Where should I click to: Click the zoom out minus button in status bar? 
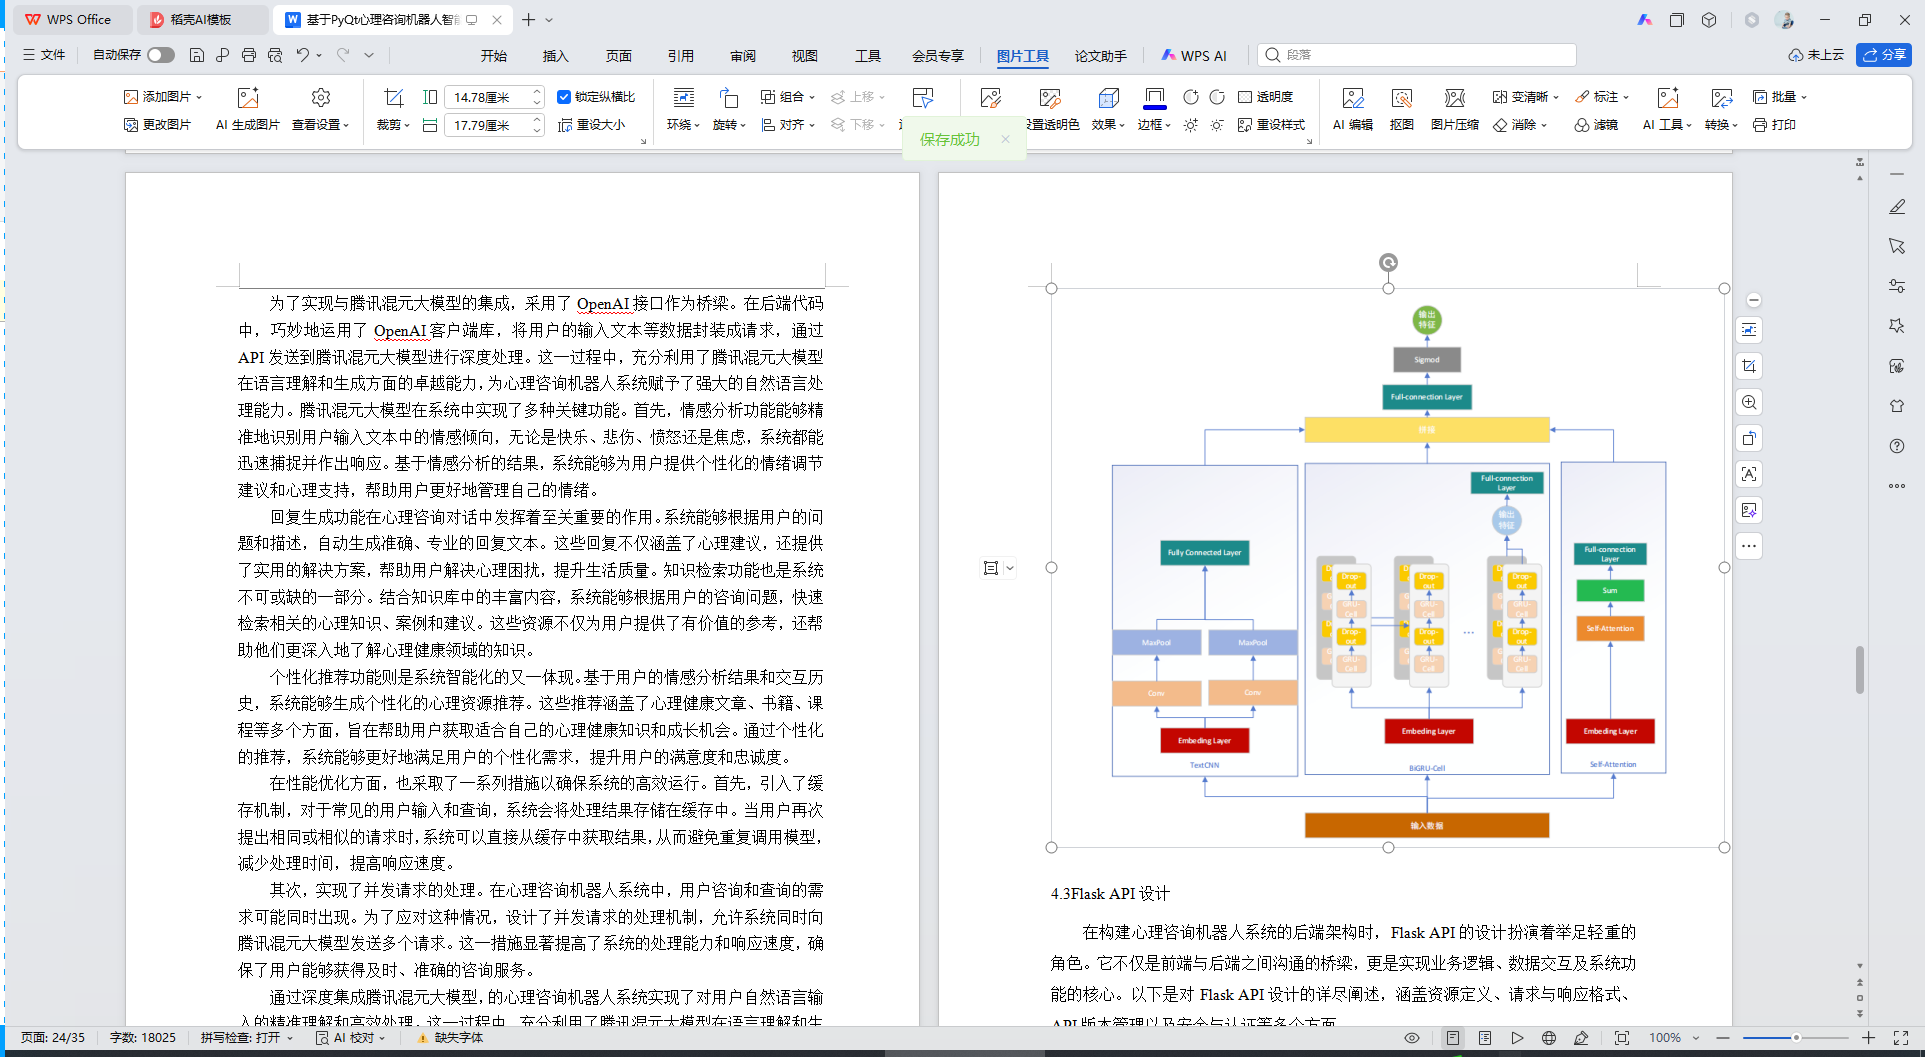(1723, 1038)
